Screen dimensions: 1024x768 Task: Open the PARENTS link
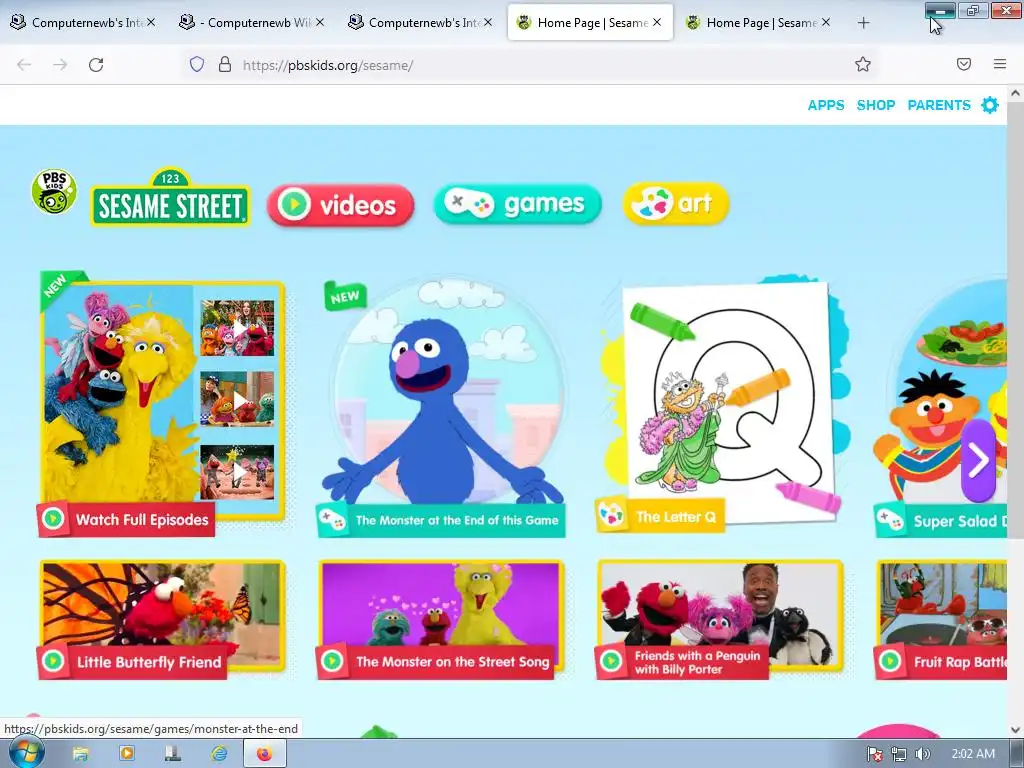point(938,105)
